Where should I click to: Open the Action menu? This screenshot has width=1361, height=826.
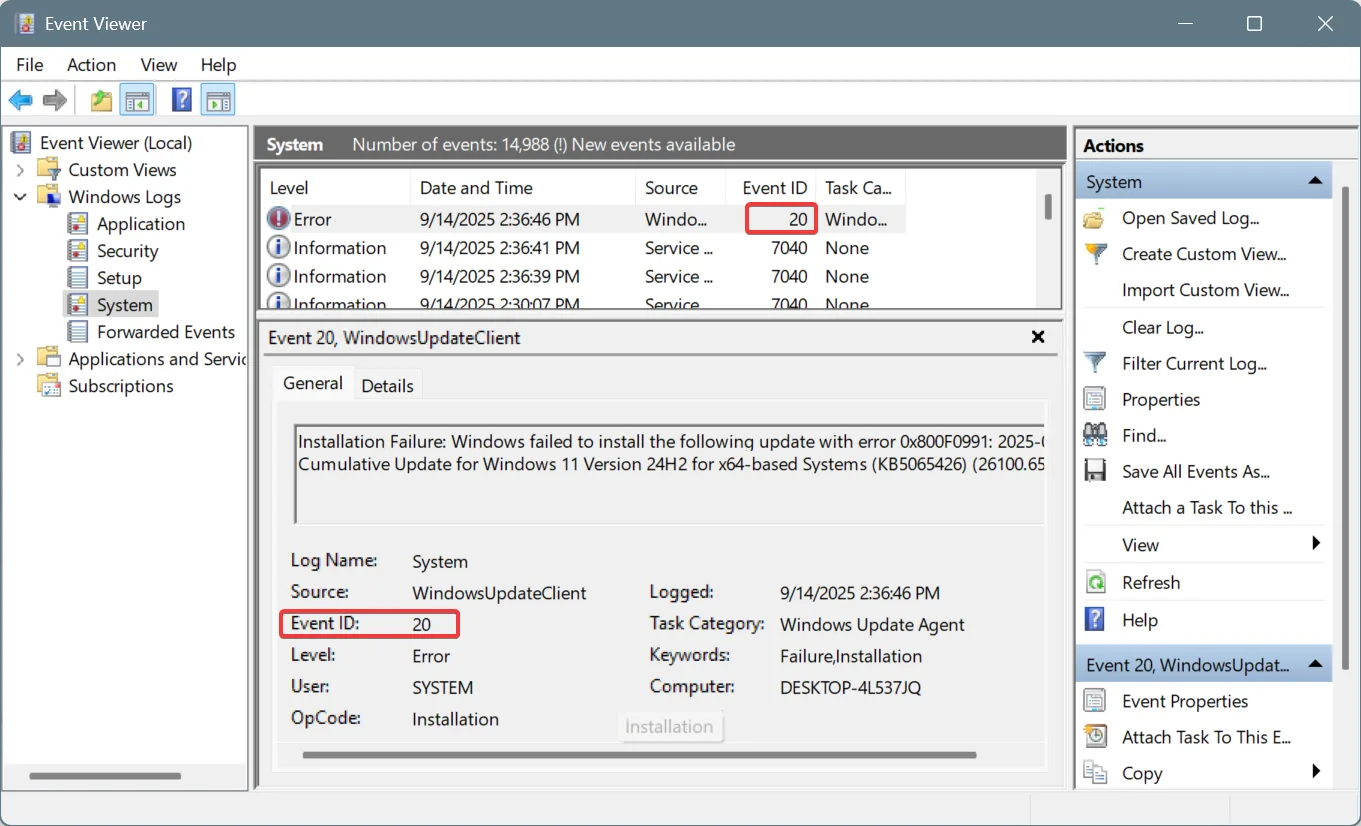pyautogui.click(x=91, y=64)
